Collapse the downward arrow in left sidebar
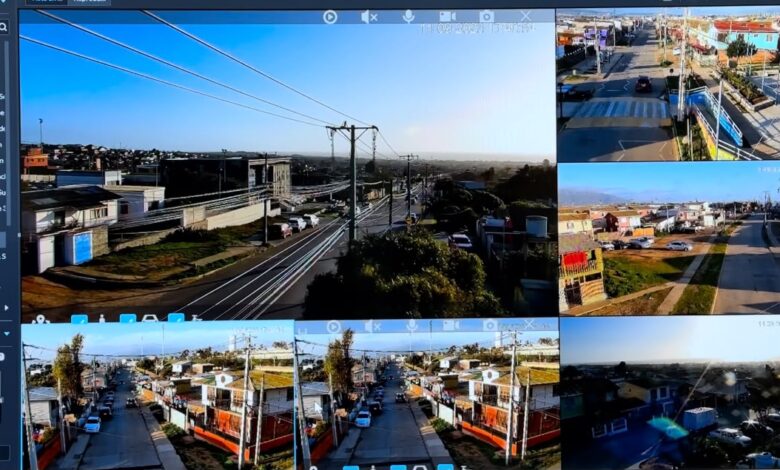 pos(6,334)
